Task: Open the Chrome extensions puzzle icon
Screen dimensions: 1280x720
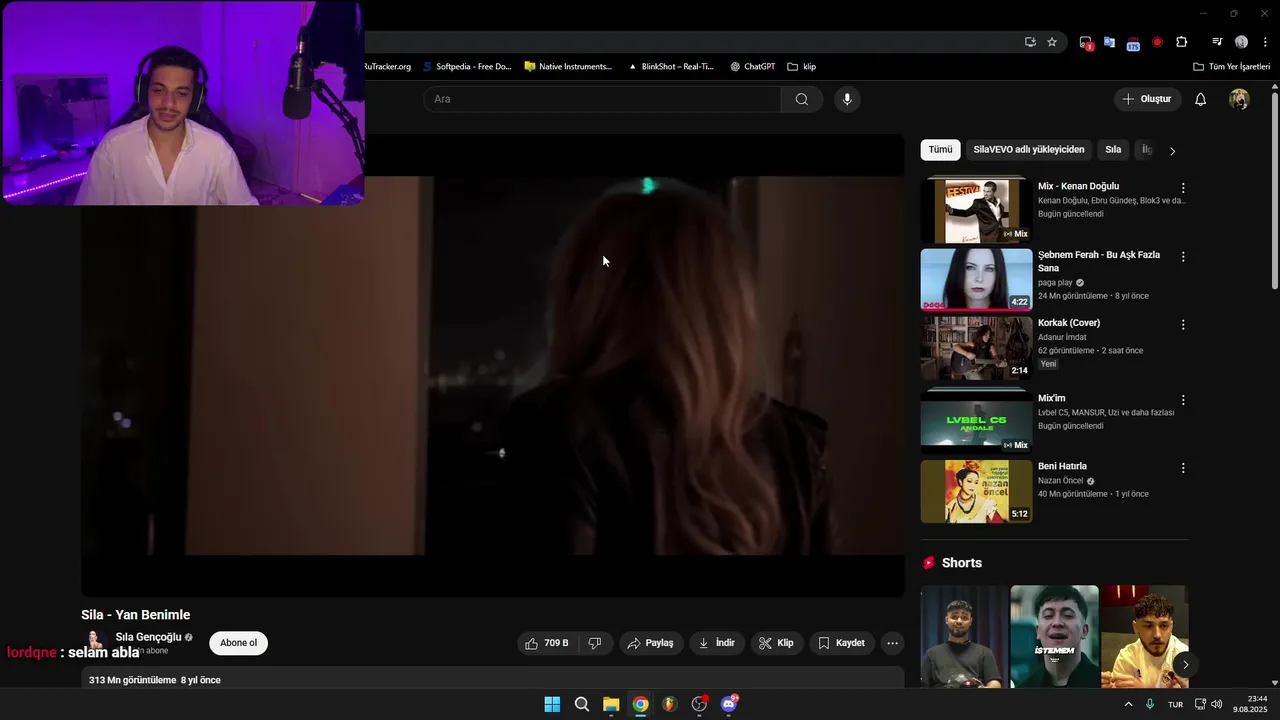Action: coord(1182,42)
